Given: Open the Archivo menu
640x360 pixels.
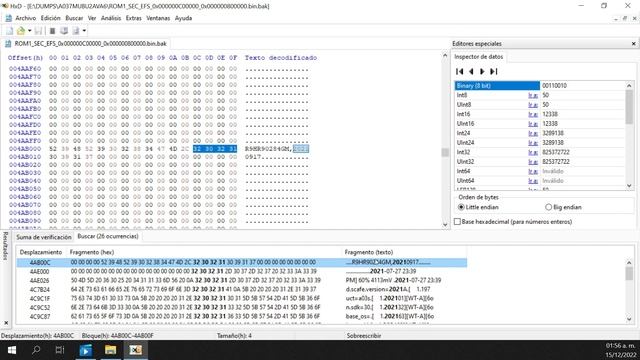Looking at the screenshot, I should coord(25,18).
